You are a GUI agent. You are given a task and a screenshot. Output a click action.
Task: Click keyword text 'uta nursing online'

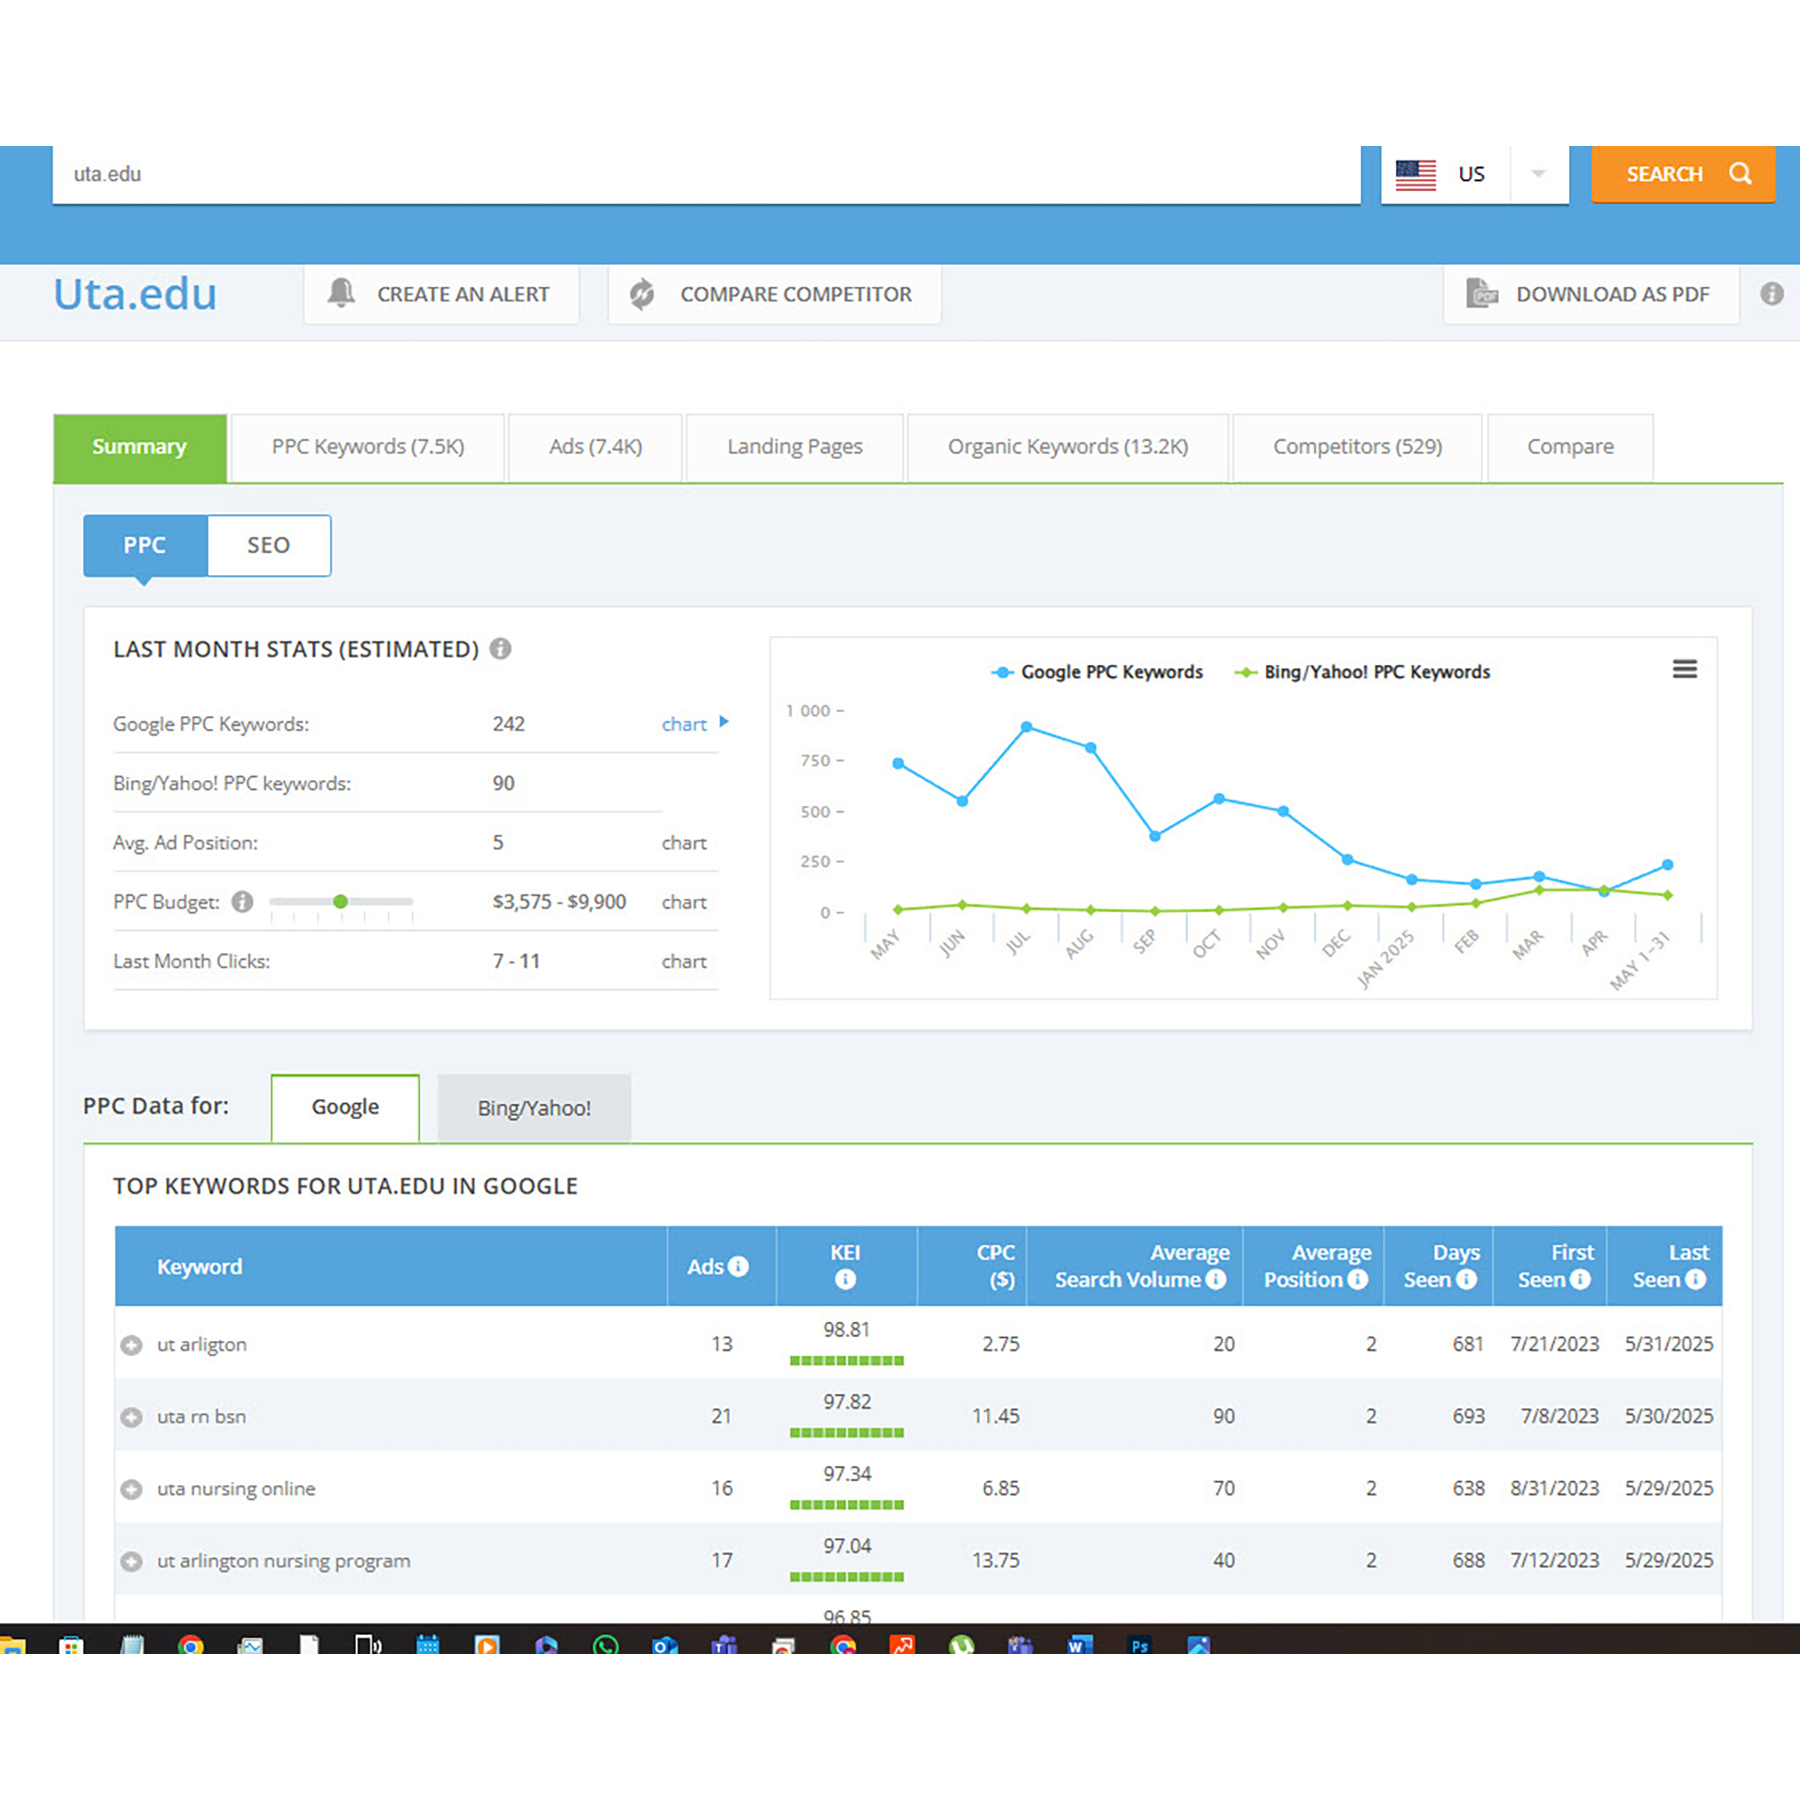coord(236,1489)
